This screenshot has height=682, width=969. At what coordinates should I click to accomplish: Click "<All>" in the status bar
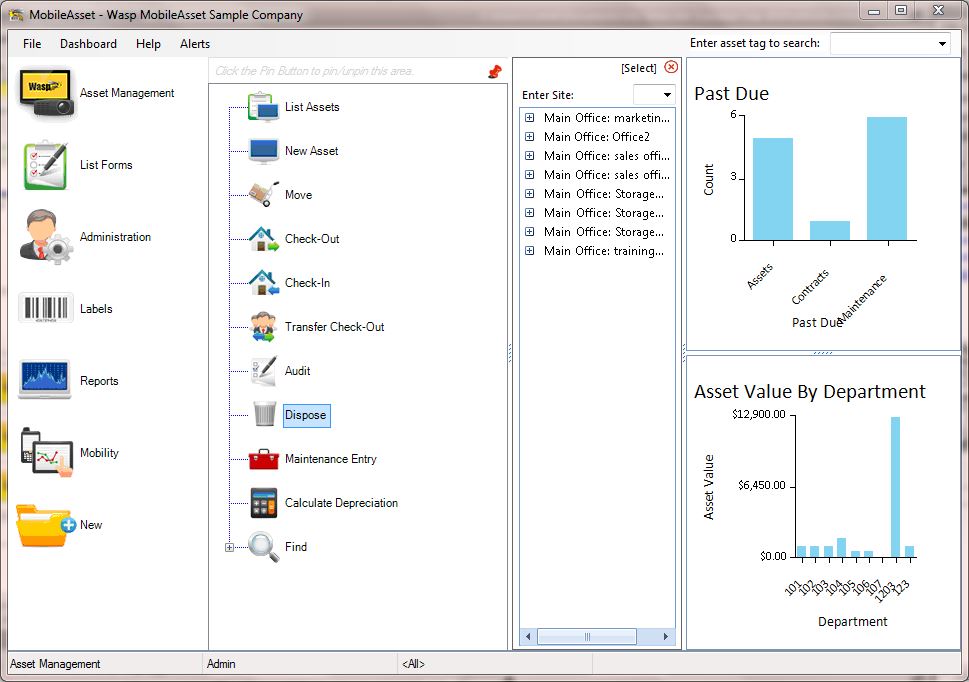[413, 663]
